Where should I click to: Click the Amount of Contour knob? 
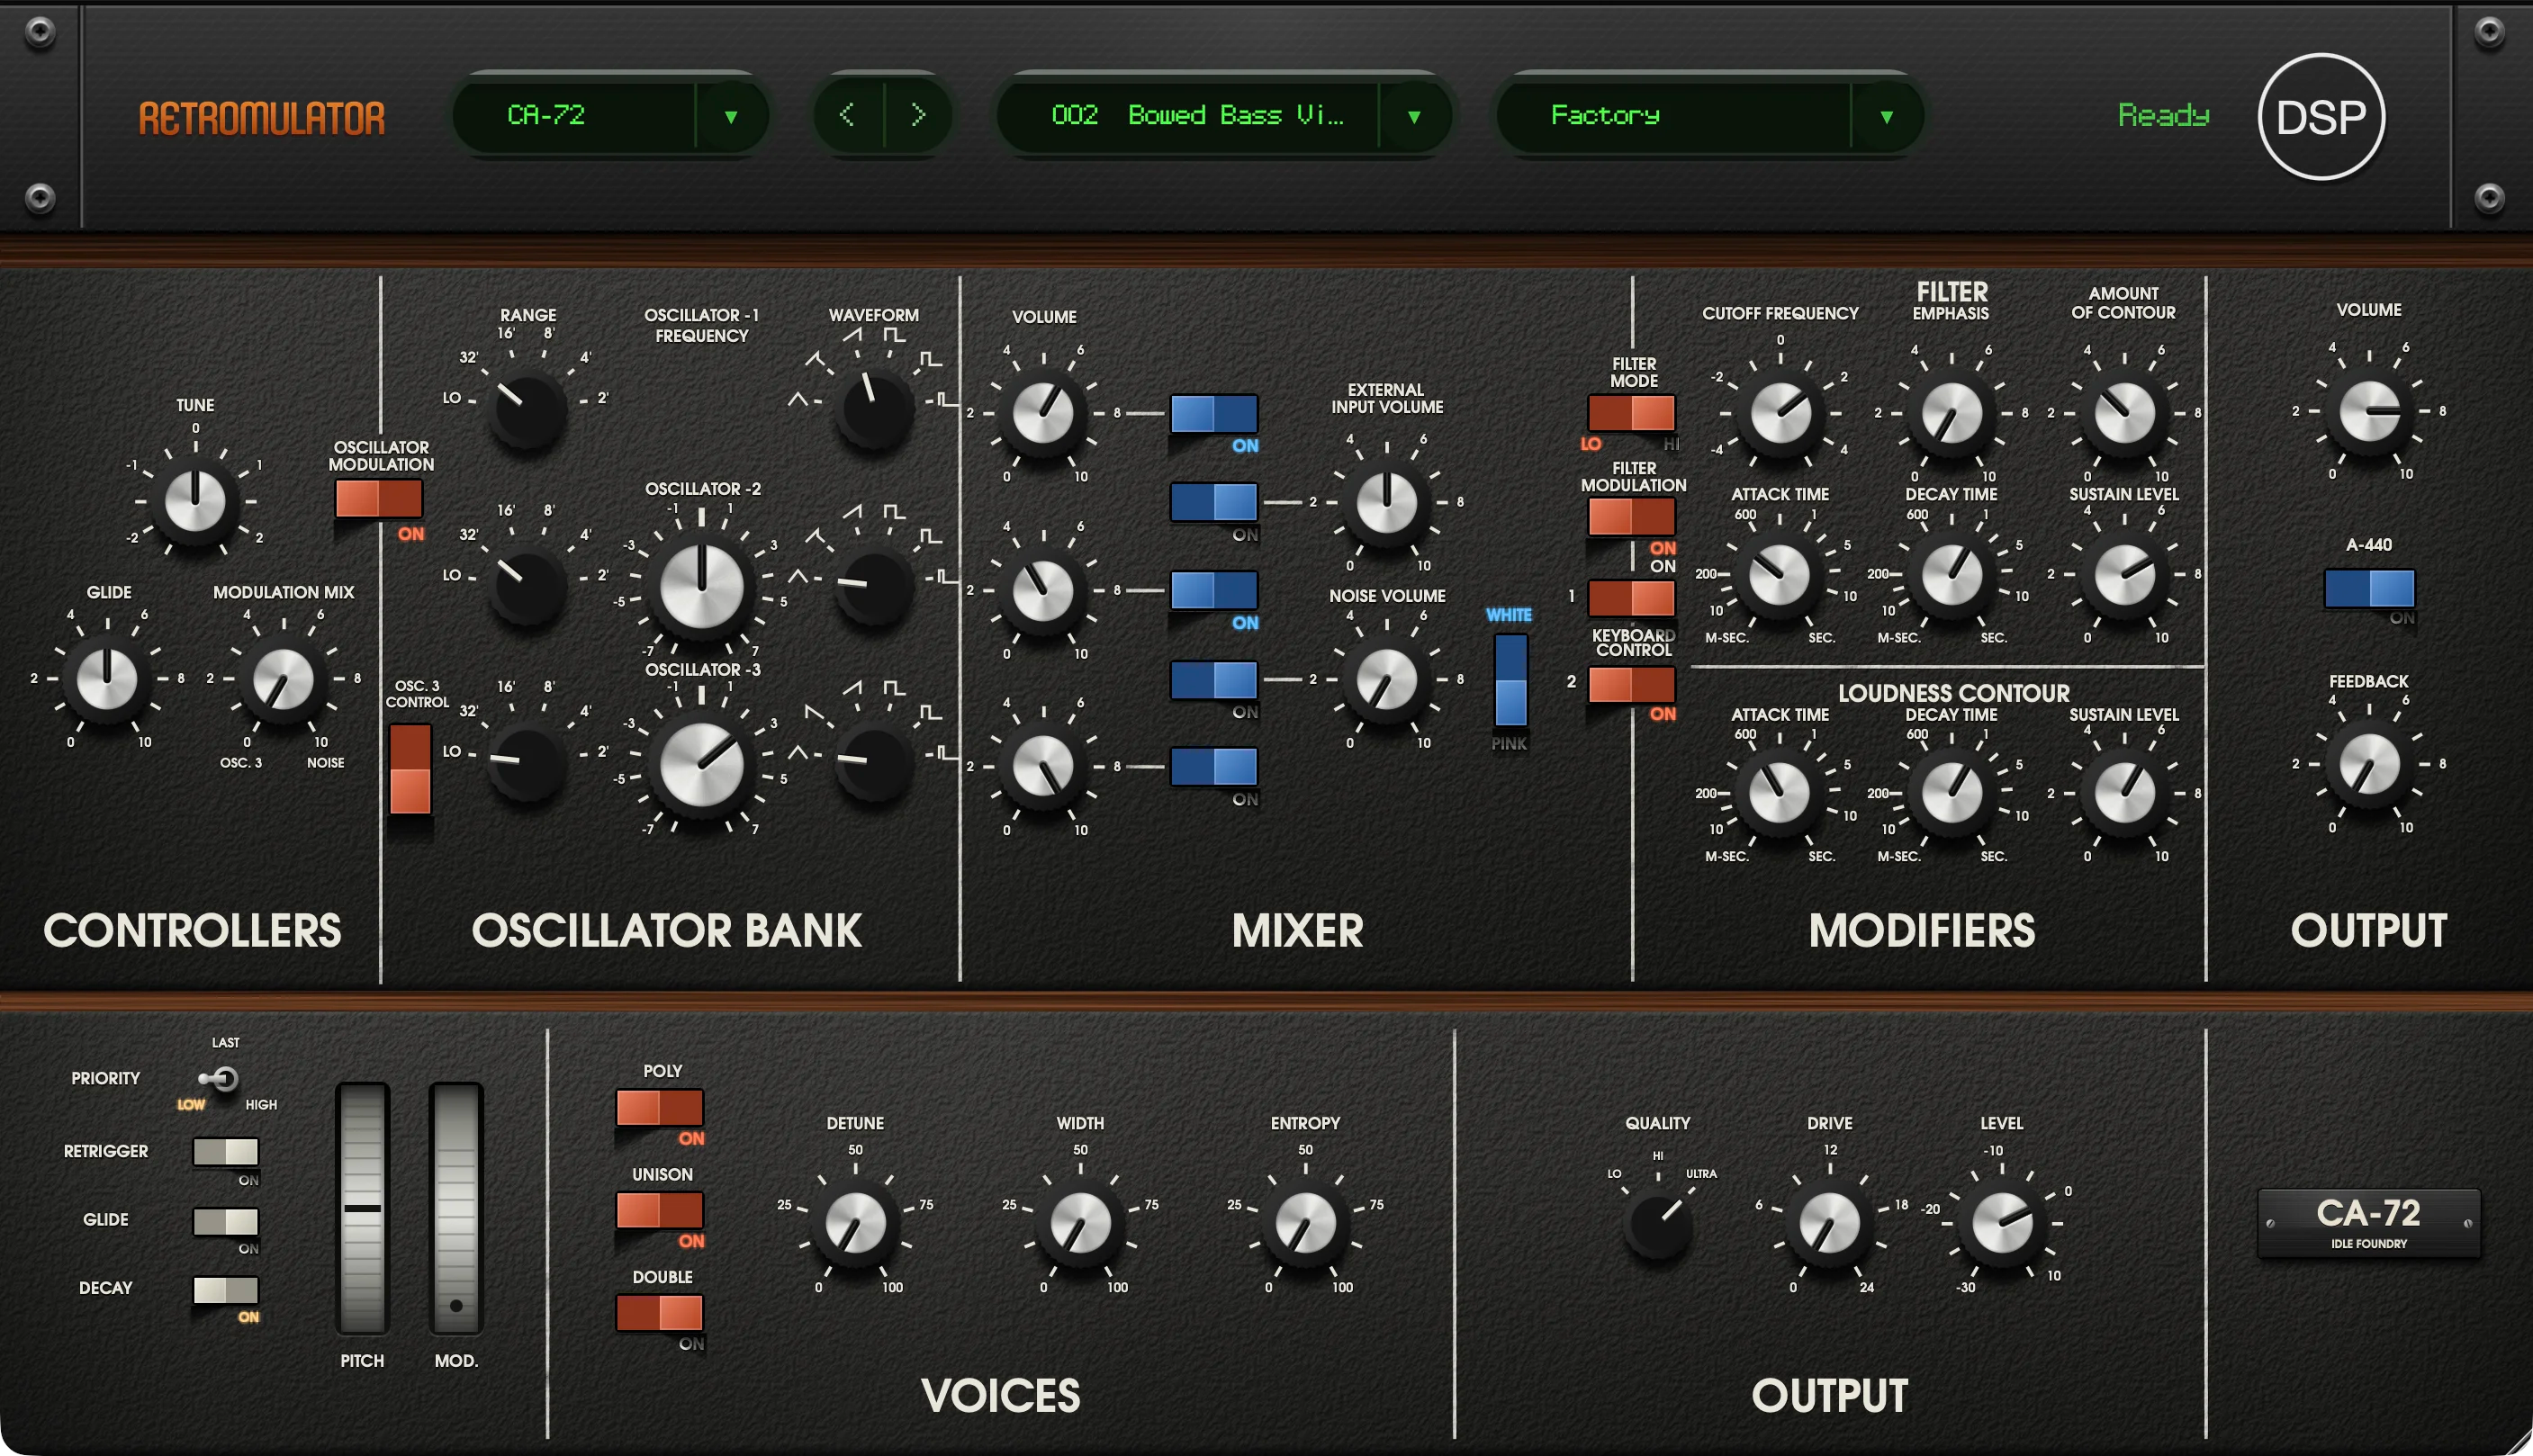click(x=2124, y=412)
